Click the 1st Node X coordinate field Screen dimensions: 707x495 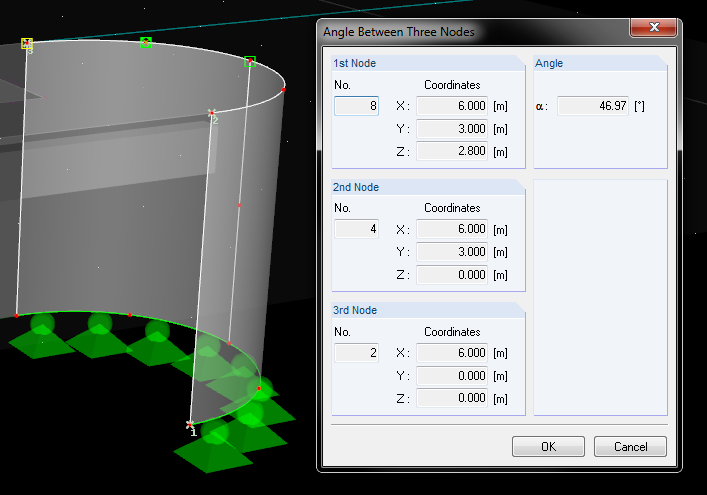[x=452, y=106]
